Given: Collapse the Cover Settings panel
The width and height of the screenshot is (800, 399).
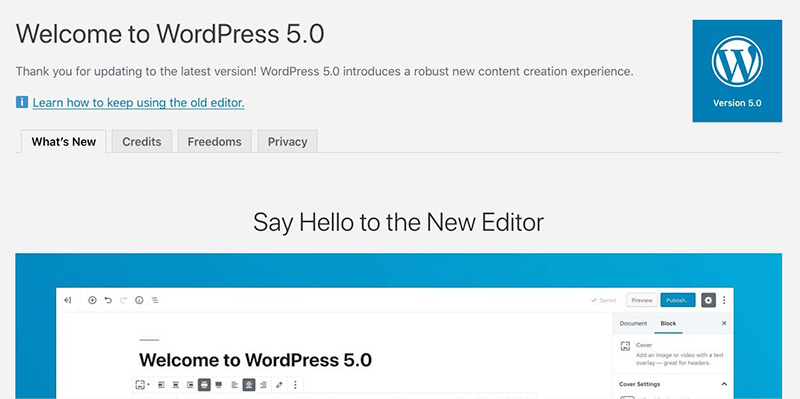Looking at the screenshot, I should [x=723, y=384].
